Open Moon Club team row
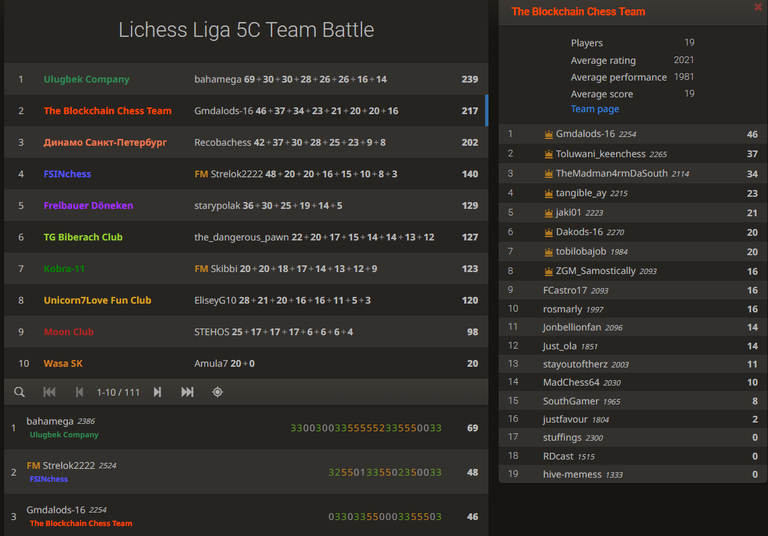This screenshot has width=768, height=536. 246,332
